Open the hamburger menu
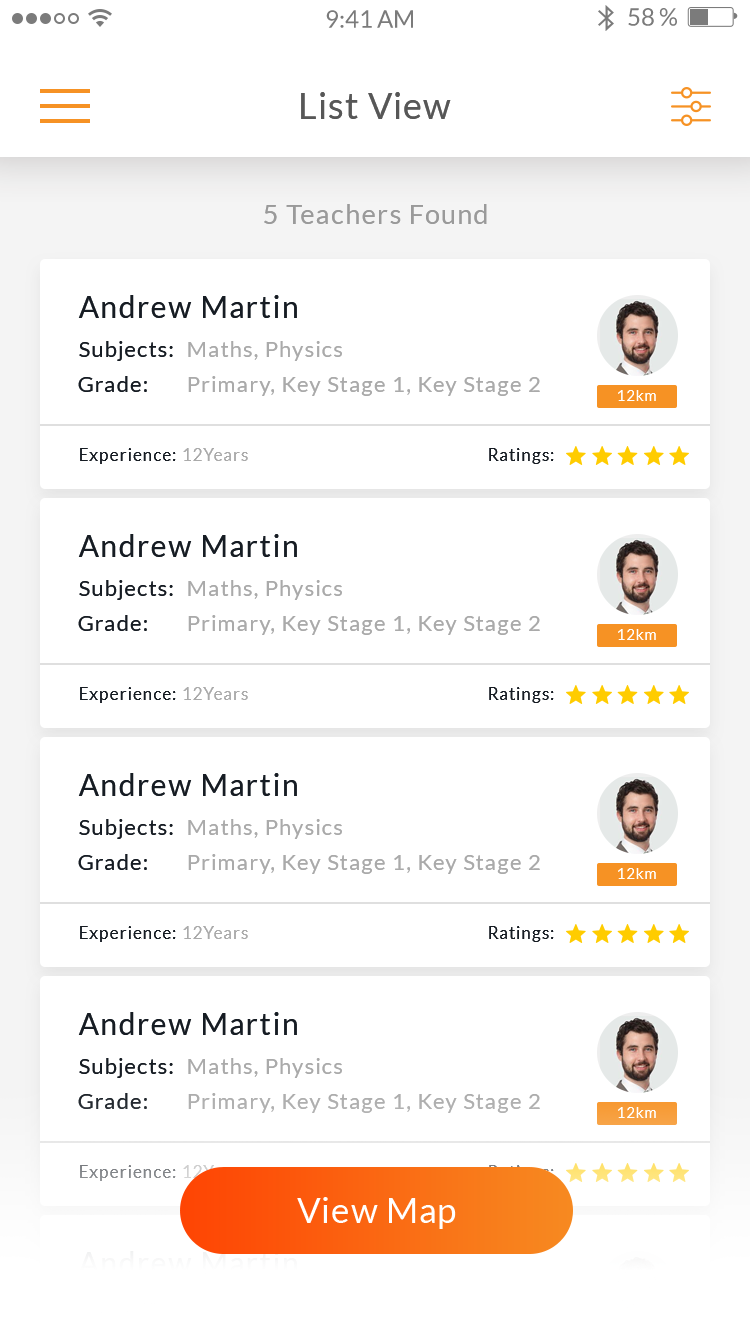The width and height of the screenshot is (750, 1334). coord(65,106)
